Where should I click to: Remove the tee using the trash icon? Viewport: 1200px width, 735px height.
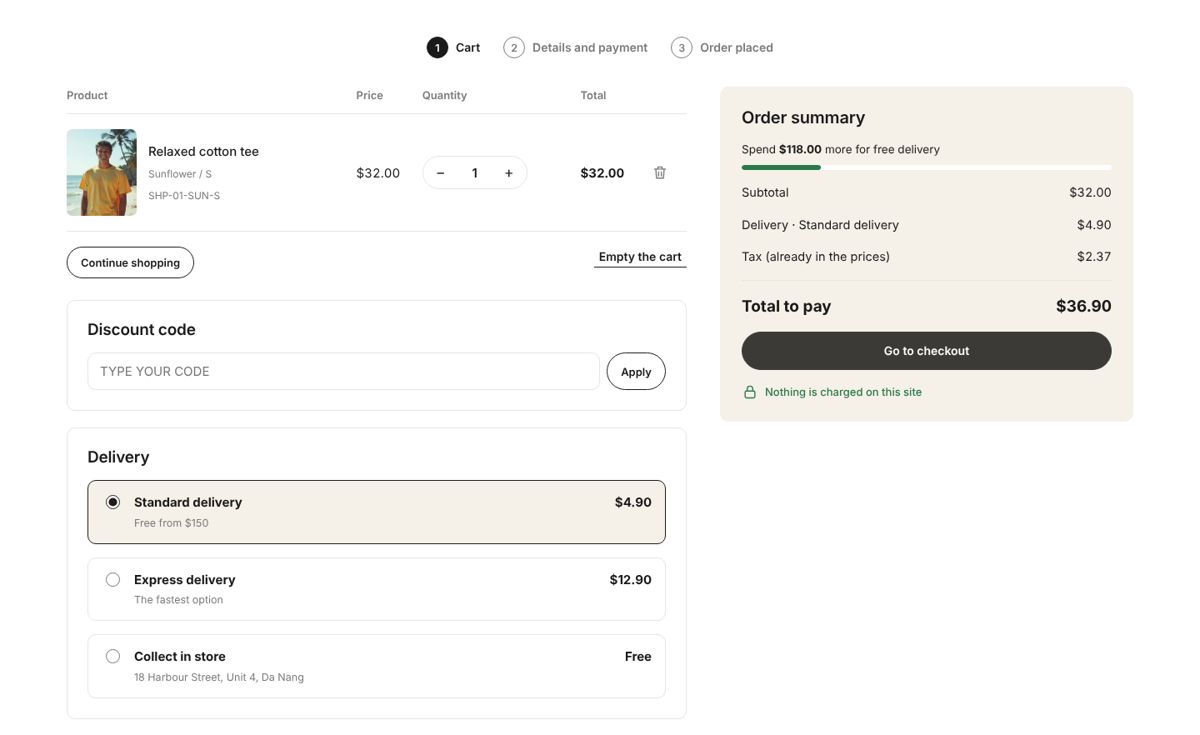pos(660,173)
